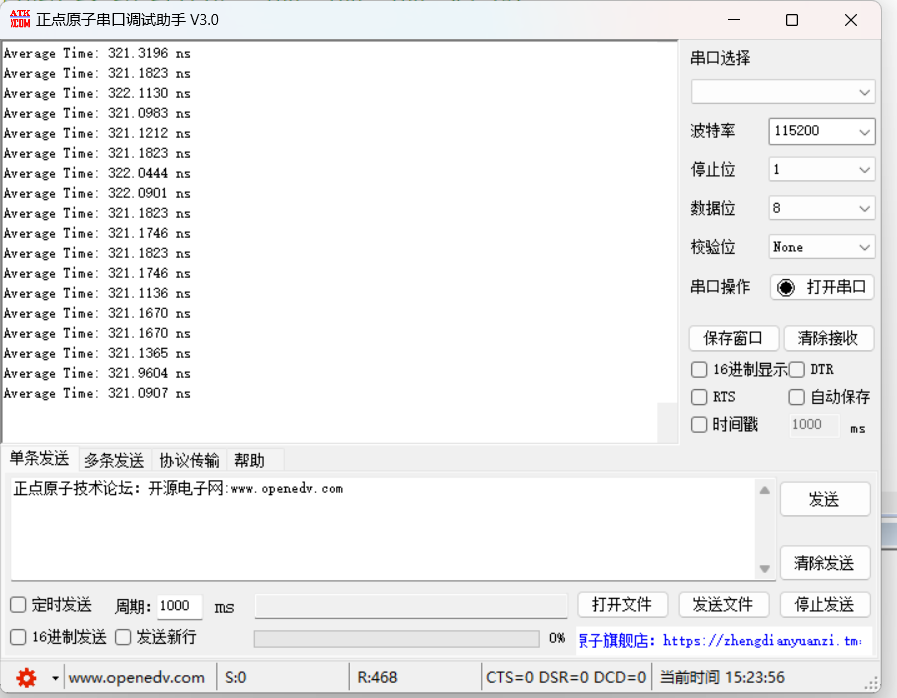The height and width of the screenshot is (698, 897).
Task: Click line 'Average Time: 321.9604 ns'
Action: (97, 374)
